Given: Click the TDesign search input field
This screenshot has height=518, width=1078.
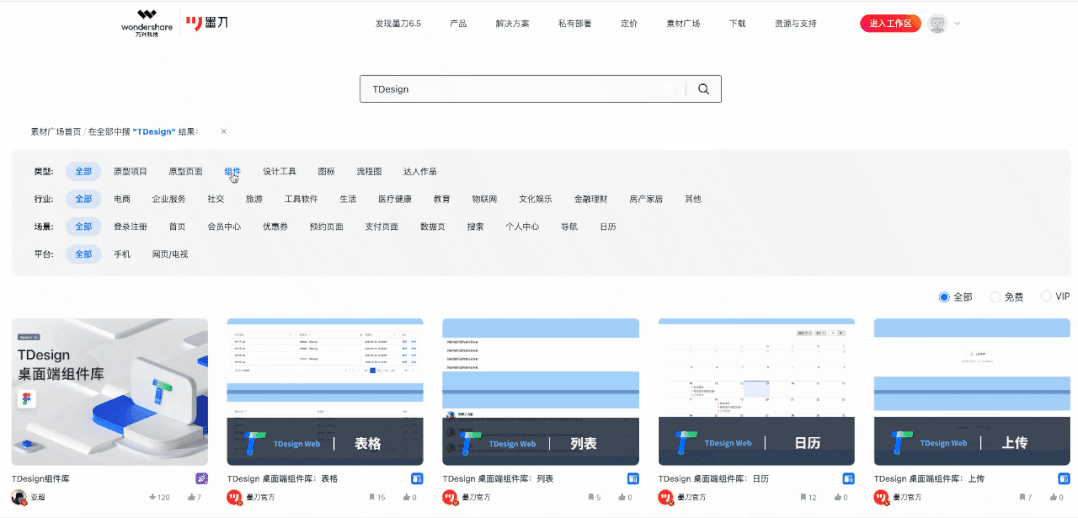Looking at the screenshot, I should (x=522, y=89).
